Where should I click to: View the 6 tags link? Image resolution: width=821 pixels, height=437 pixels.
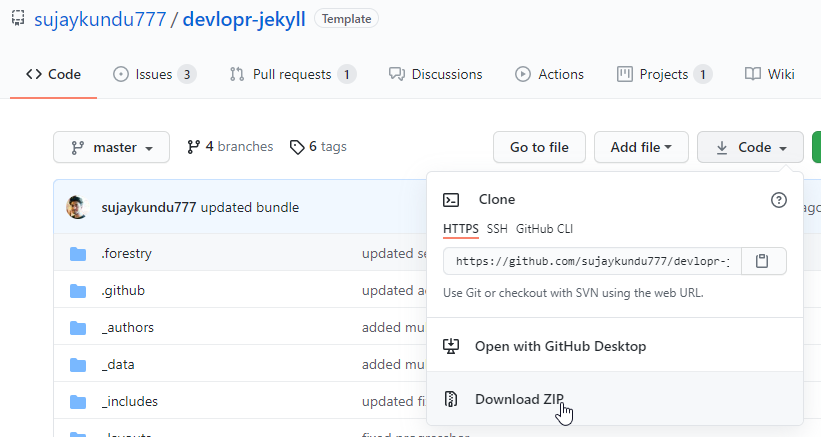pyautogui.click(x=318, y=147)
